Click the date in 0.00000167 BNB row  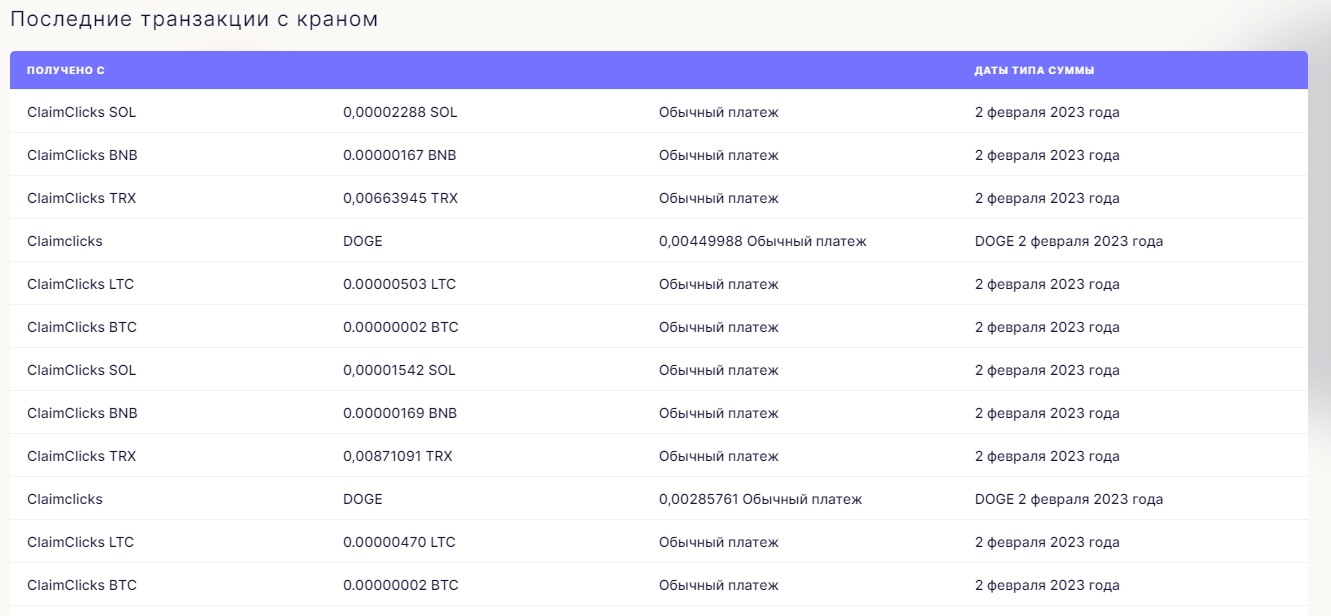[1047, 155]
